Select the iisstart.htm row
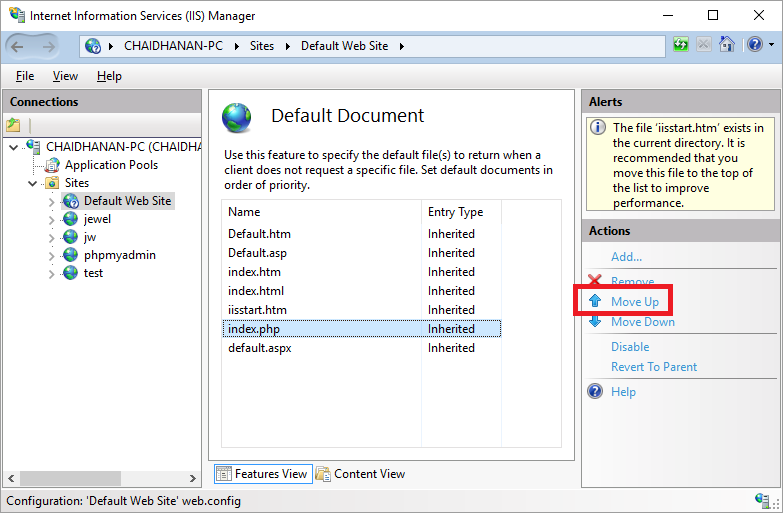The height and width of the screenshot is (513, 783). [362, 310]
